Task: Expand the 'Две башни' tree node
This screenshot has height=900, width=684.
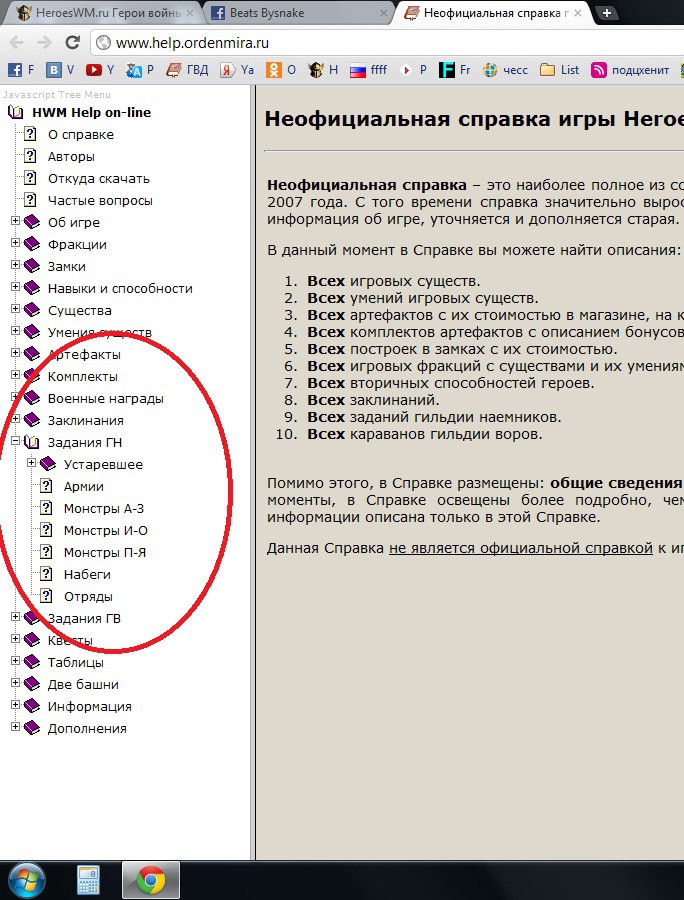Action: [15, 683]
